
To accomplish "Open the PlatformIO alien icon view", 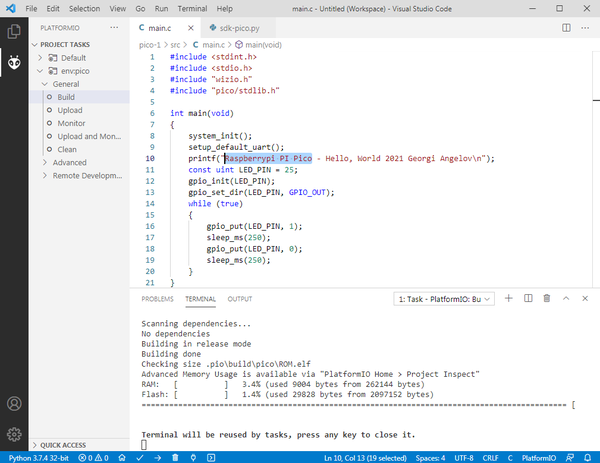I will coord(14,62).
